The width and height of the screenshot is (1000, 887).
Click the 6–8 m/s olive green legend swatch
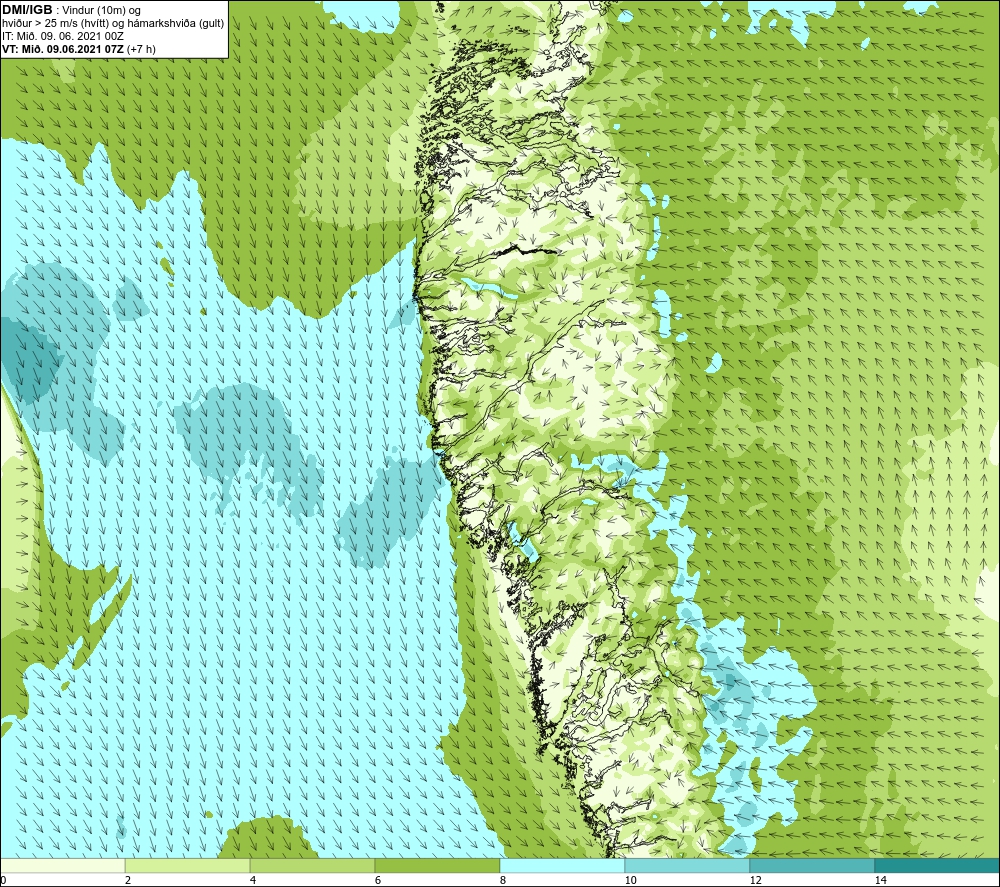[x=438, y=865]
